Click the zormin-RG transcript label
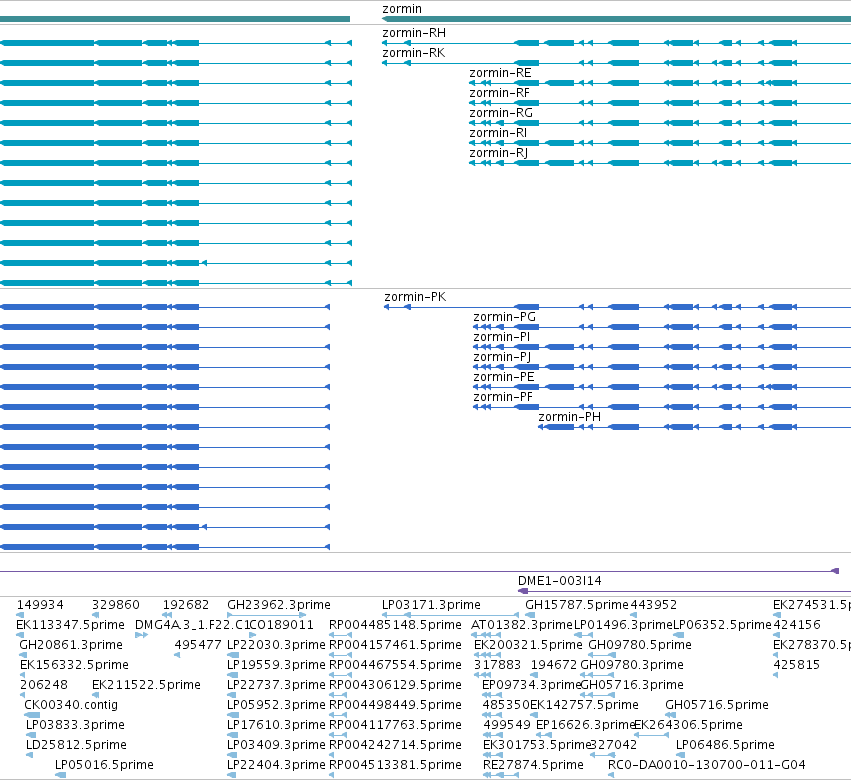This screenshot has width=851, height=780. click(501, 113)
